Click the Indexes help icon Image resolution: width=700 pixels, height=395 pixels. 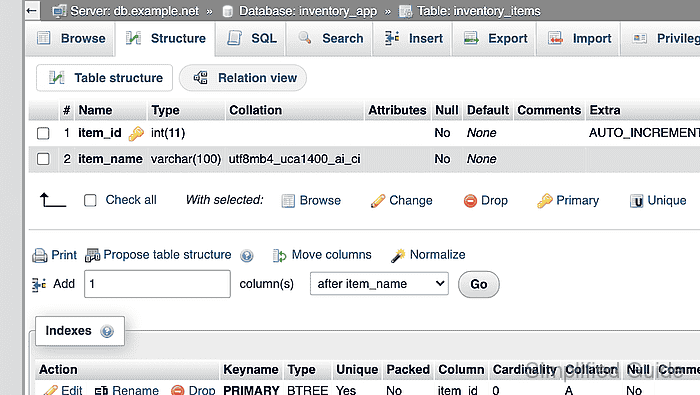(x=107, y=331)
